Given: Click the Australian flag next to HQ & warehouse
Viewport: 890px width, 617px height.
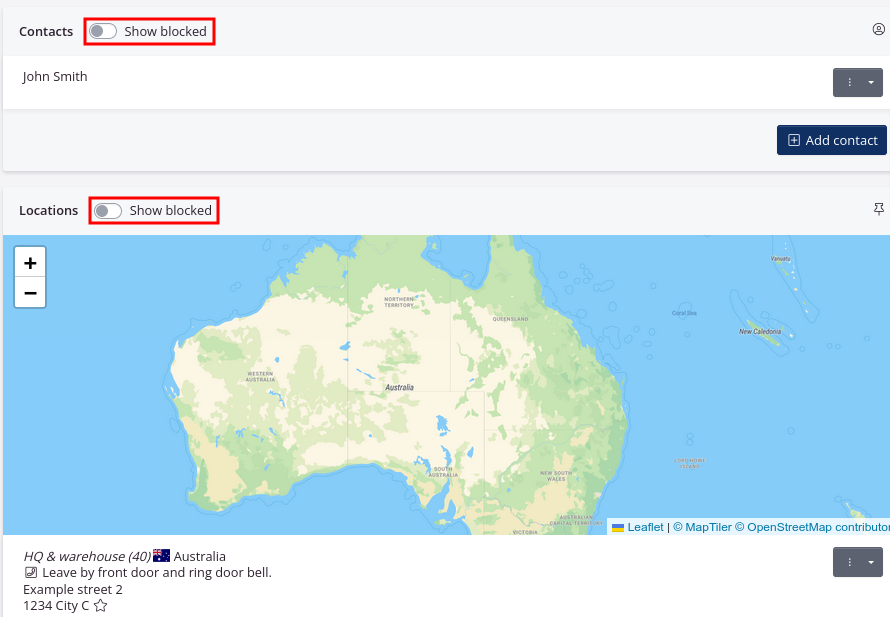Looking at the screenshot, I should pos(161,555).
